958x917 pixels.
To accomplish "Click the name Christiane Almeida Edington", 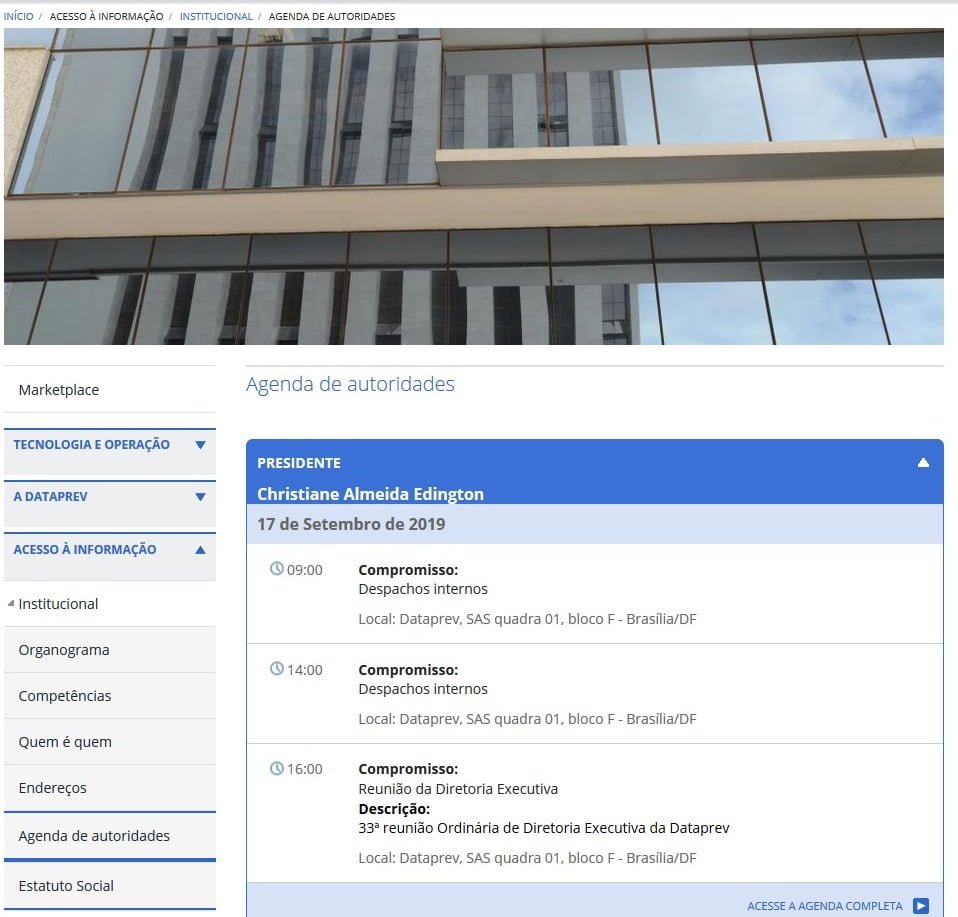I will [370, 494].
